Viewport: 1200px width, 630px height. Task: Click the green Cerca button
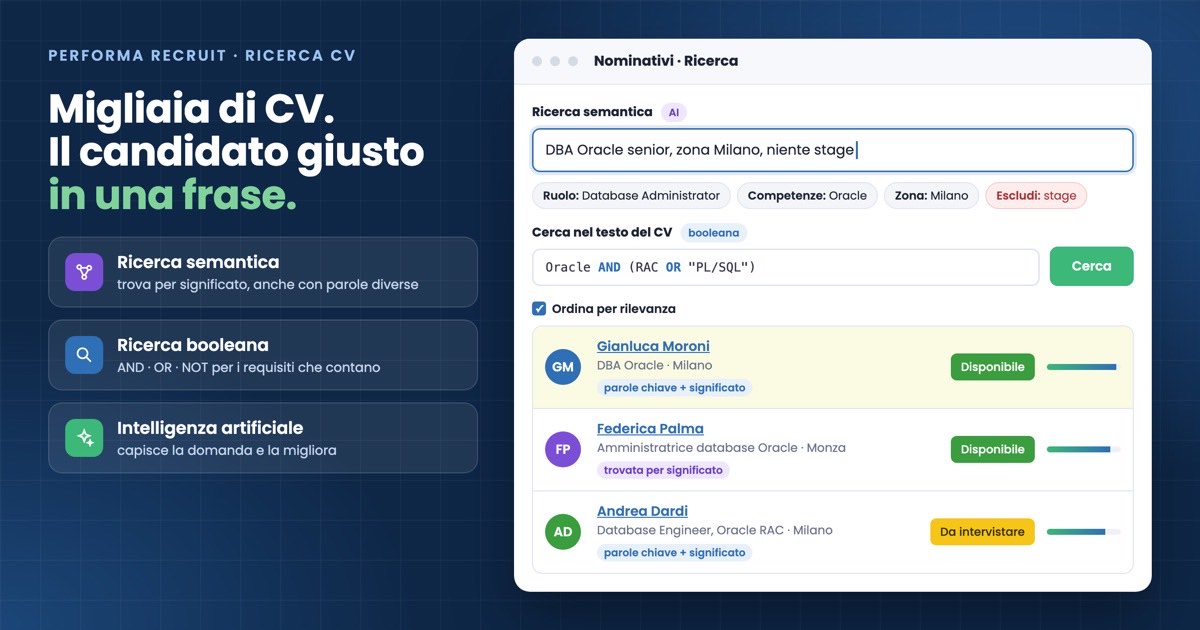1091,267
